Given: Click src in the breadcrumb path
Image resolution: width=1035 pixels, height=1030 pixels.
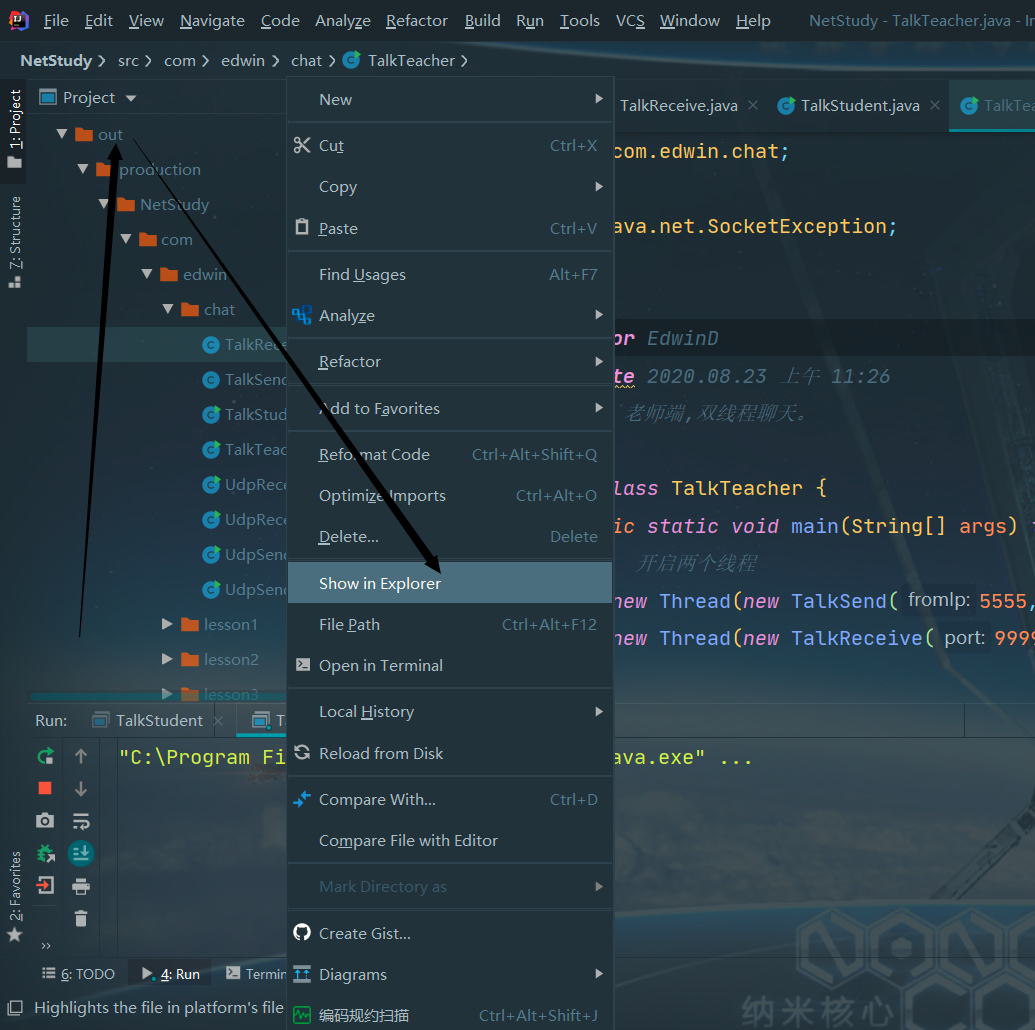Looking at the screenshot, I should [x=128, y=61].
